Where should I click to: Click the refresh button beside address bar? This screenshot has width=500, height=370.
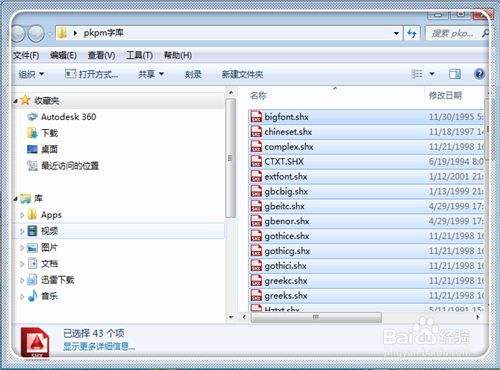tap(412, 33)
